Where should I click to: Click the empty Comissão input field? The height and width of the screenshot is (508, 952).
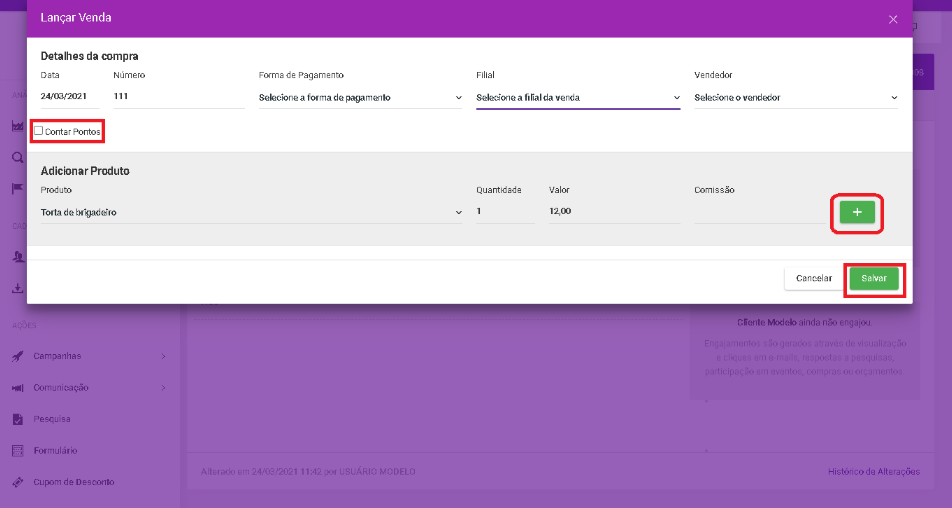point(757,212)
